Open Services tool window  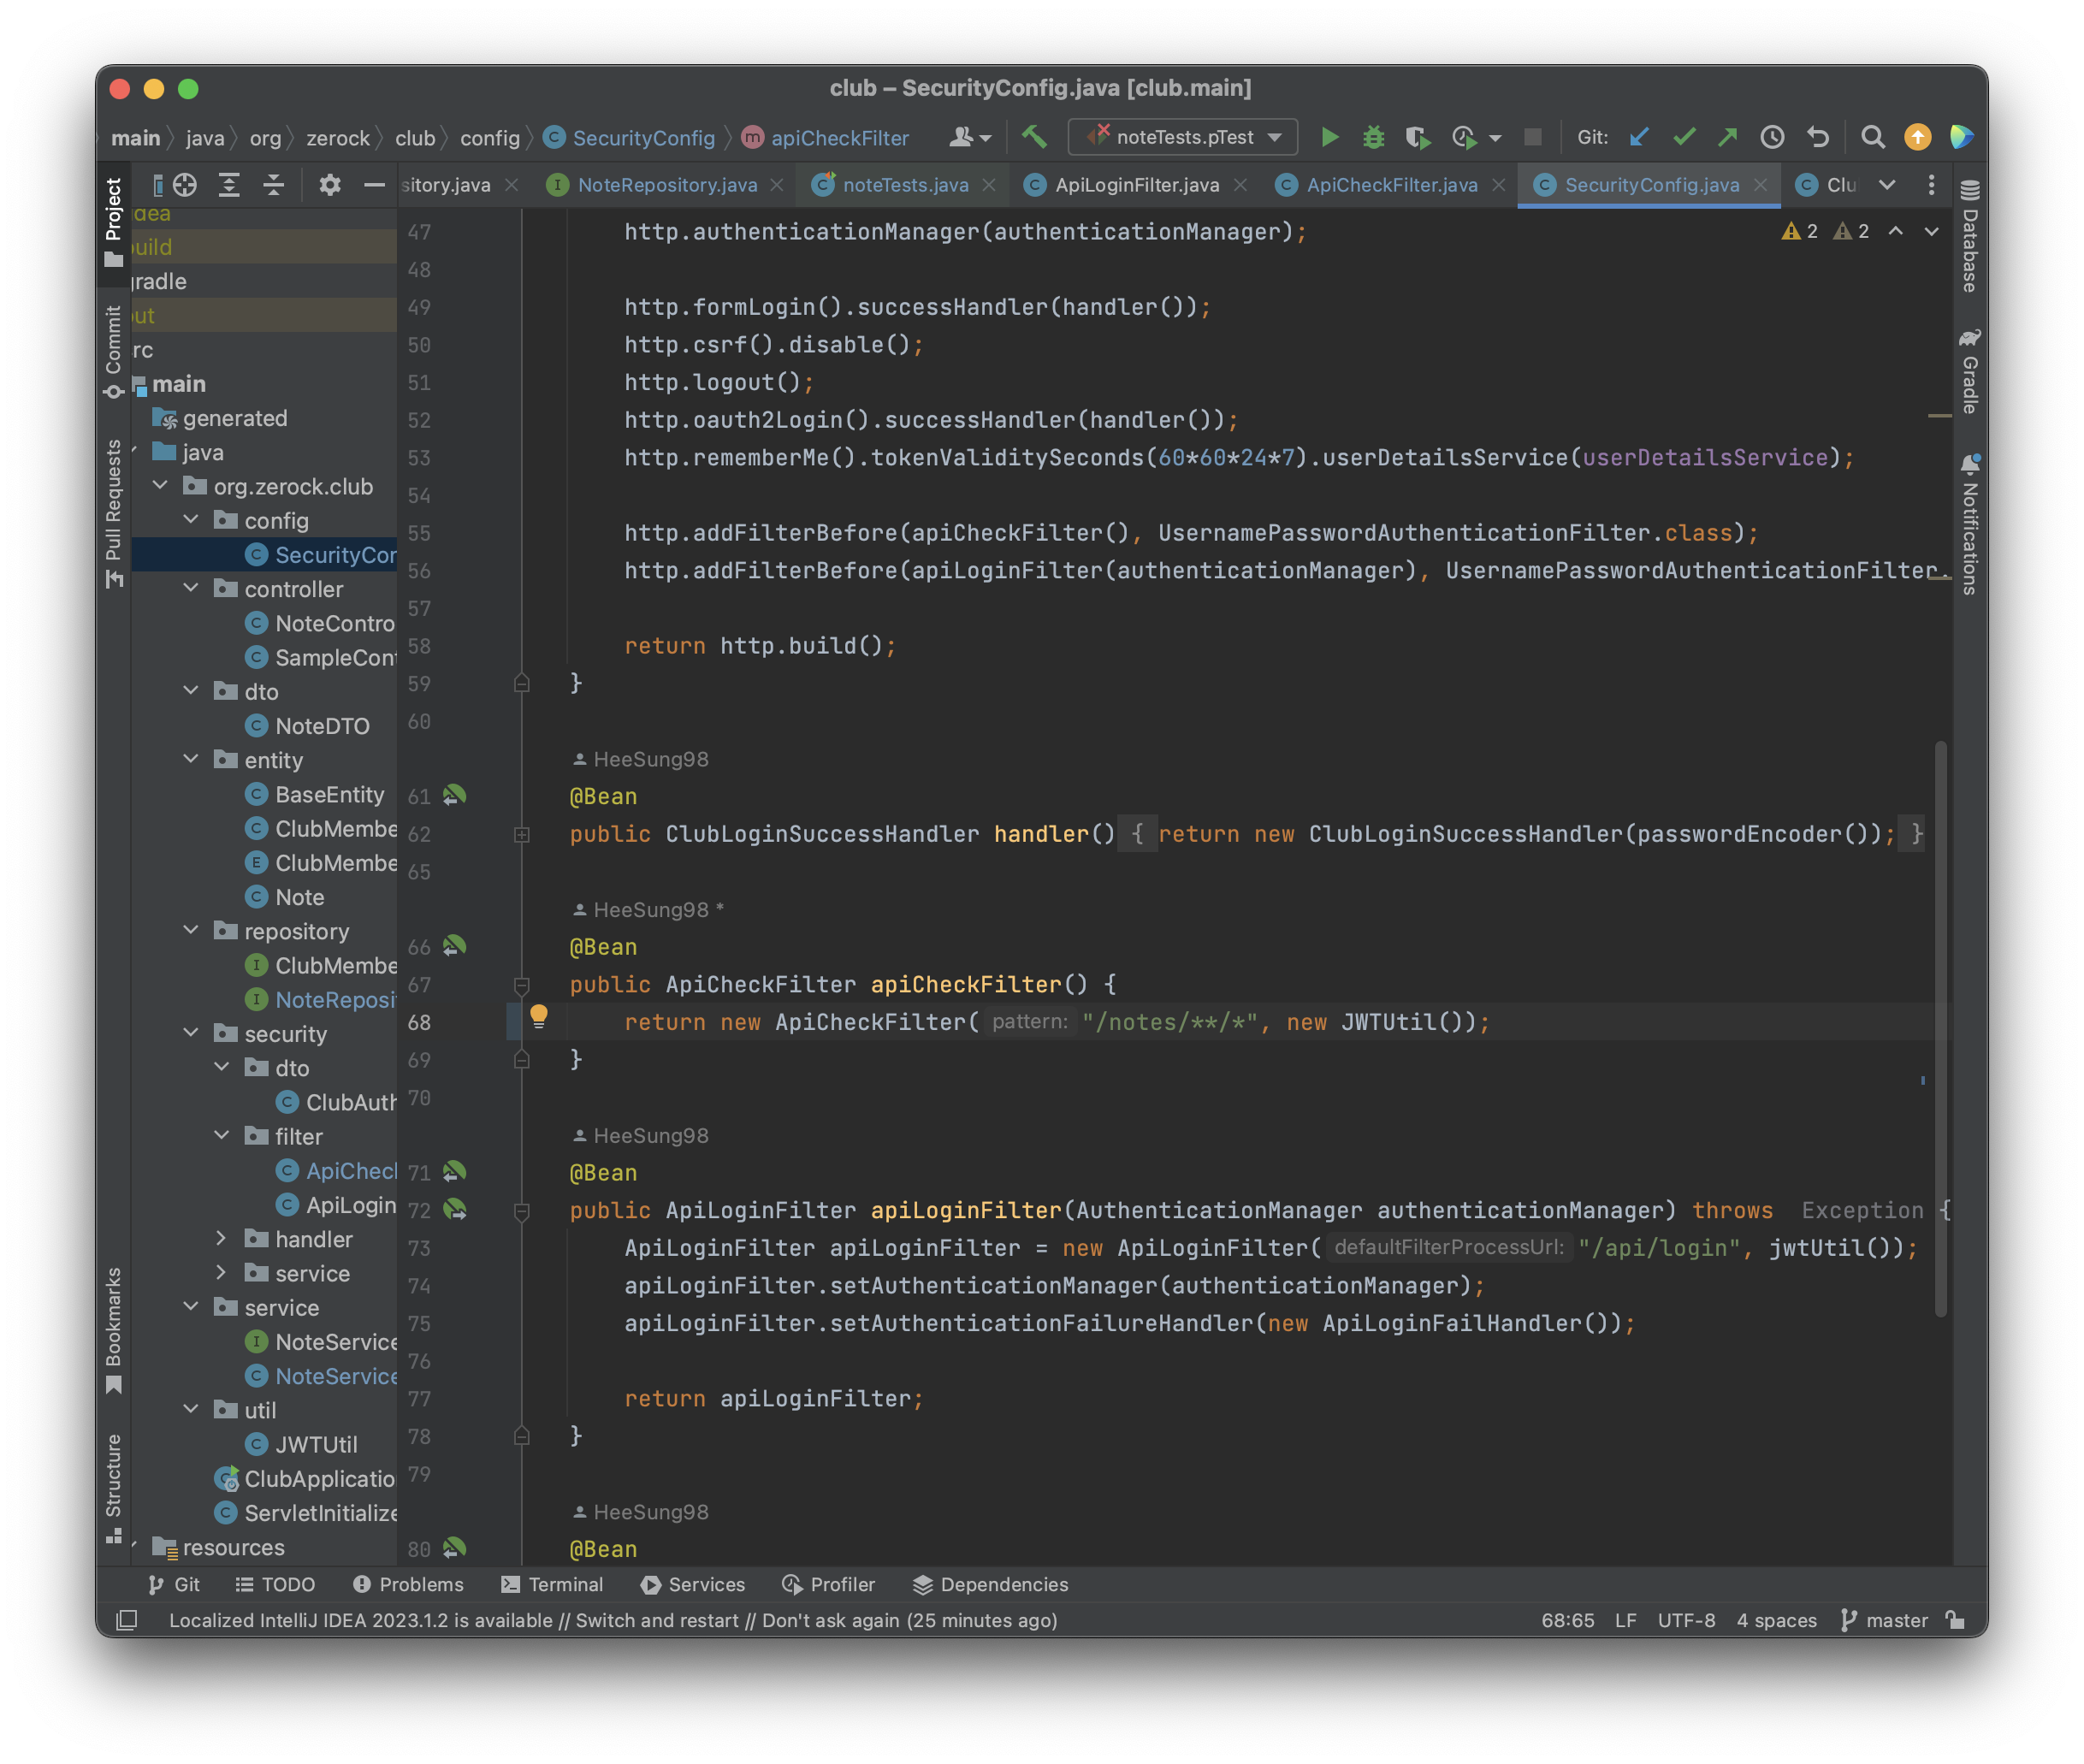pyautogui.click(x=693, y=1584)
